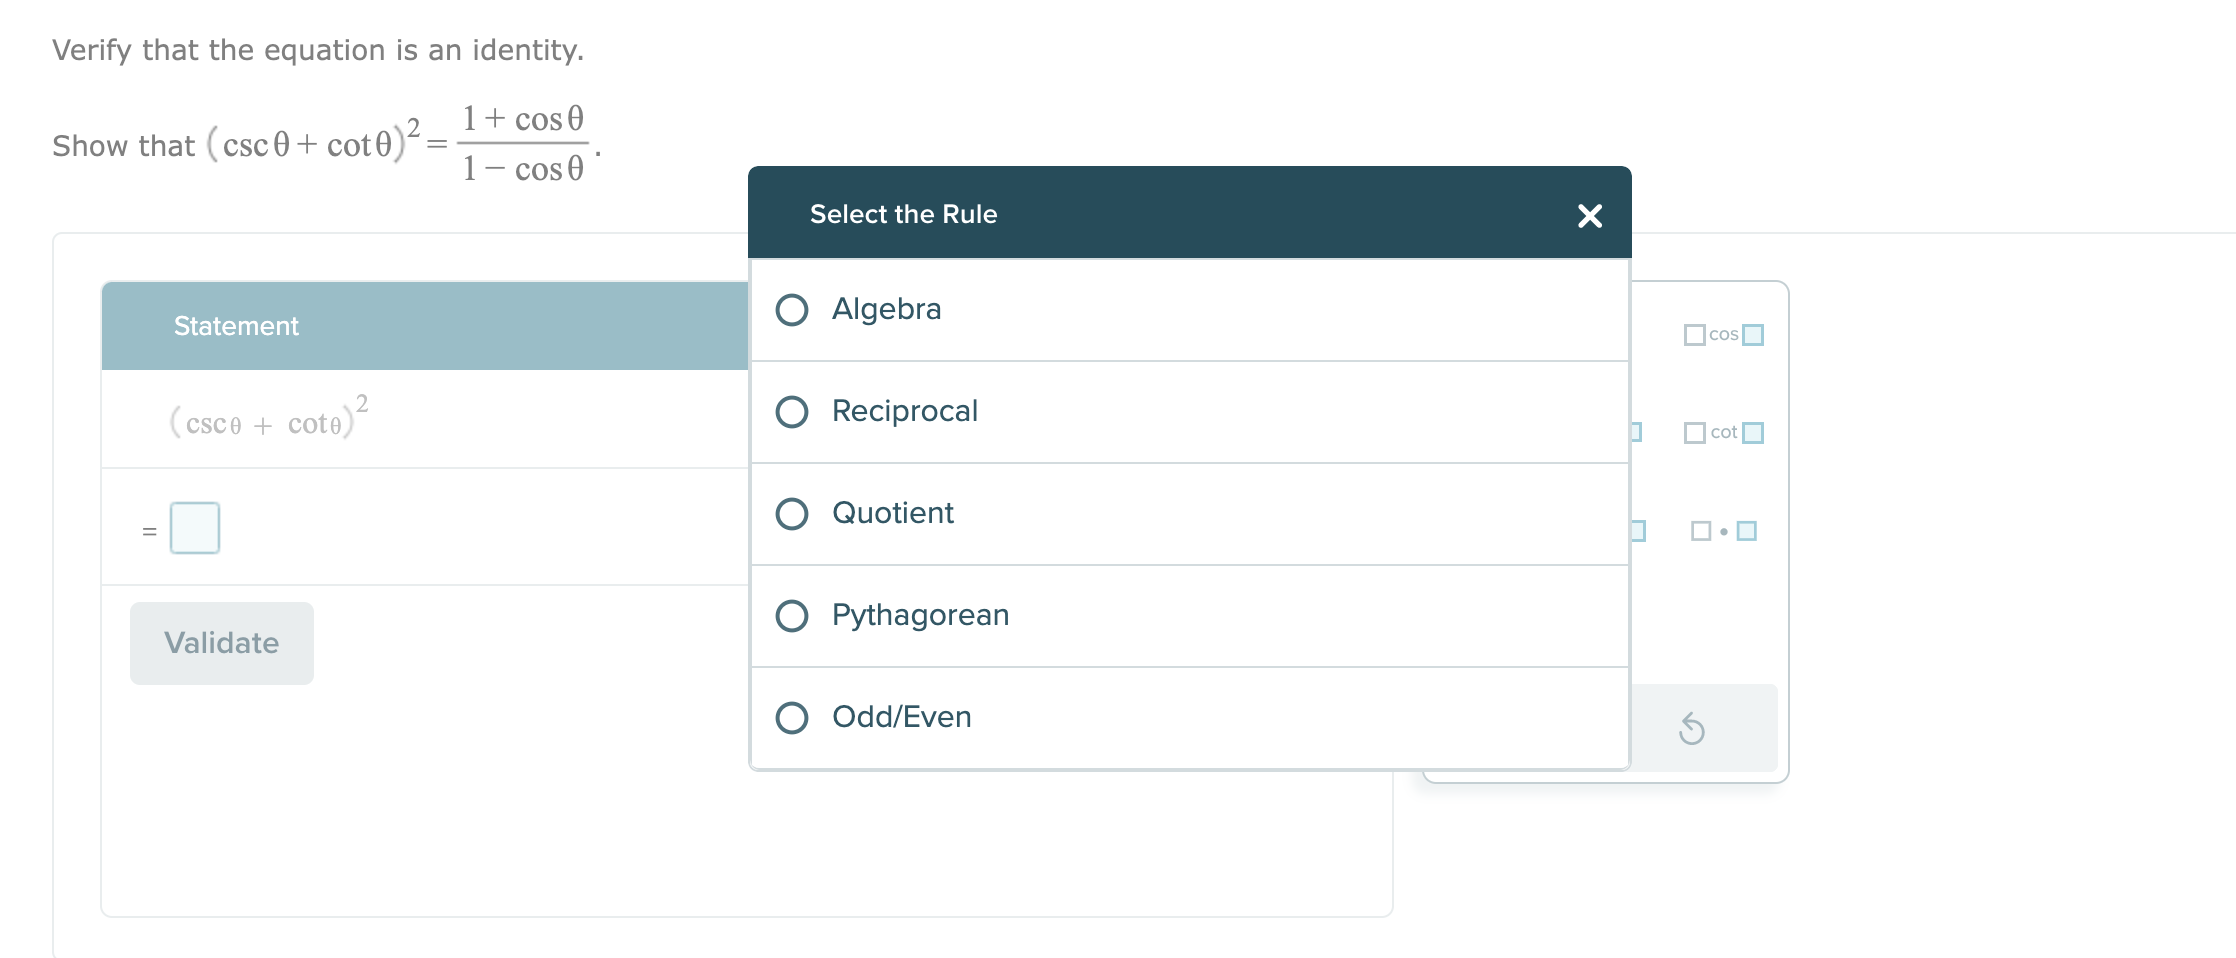Choose the Reciprocal rule
Screen dimensions: 2236x958
[x=792, y=412]
